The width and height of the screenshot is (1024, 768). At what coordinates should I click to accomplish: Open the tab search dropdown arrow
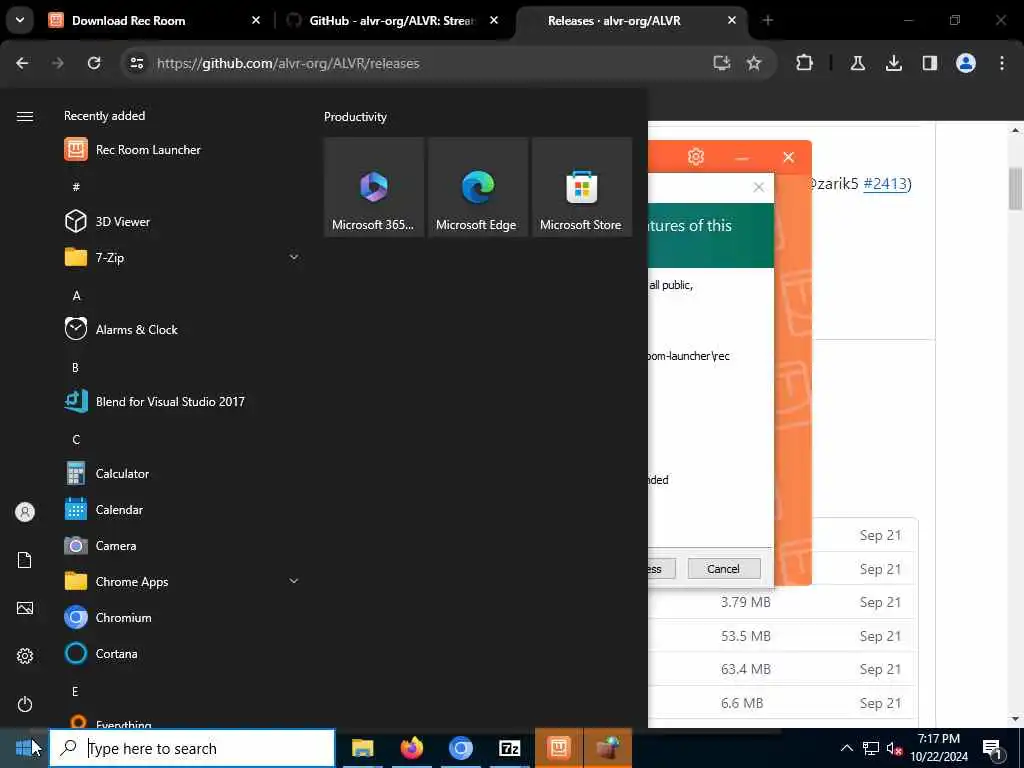[x=20, y=20]
